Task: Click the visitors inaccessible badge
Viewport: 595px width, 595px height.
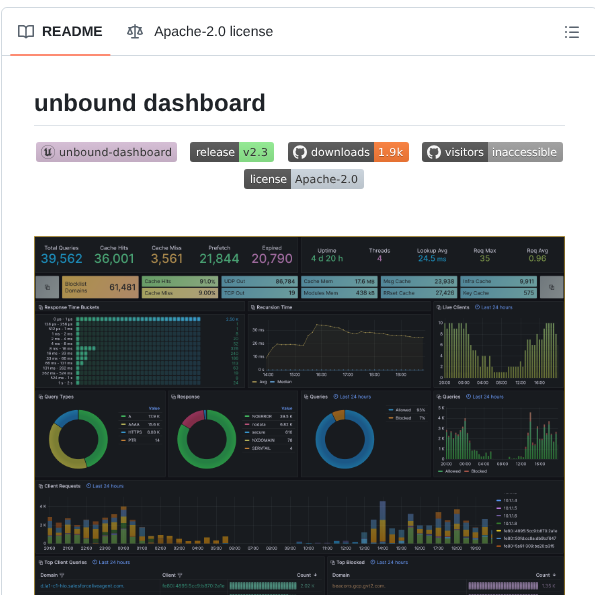Action: point(492,152)
